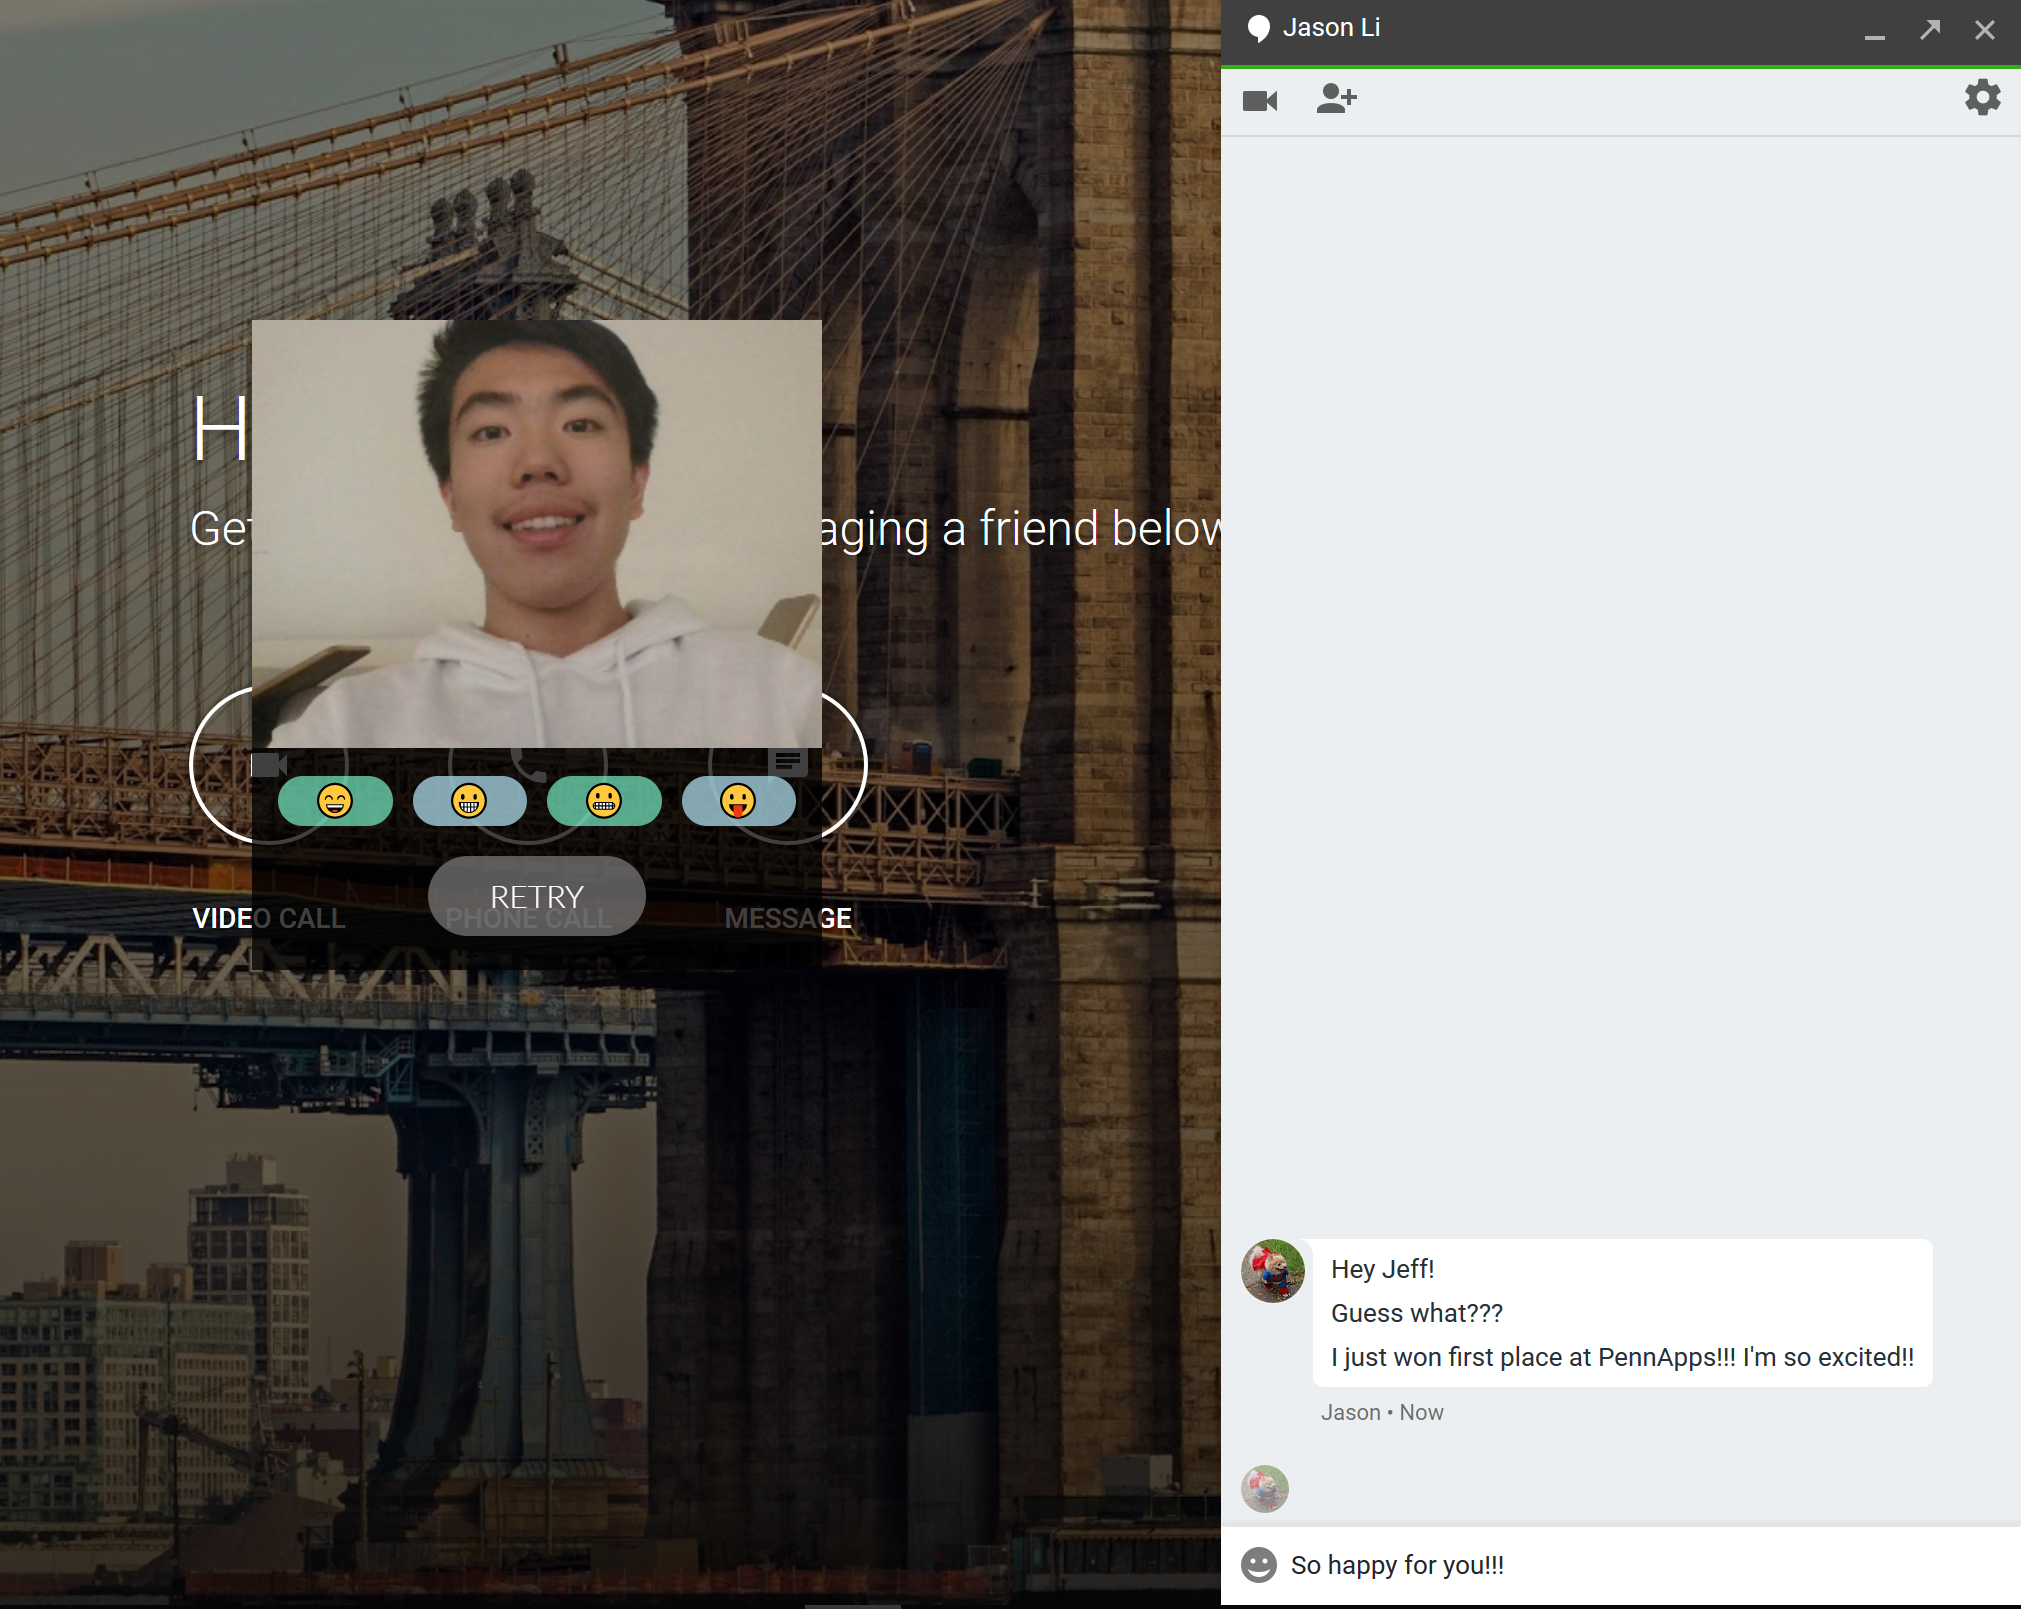Click the add people icon

coord(1336,99)
